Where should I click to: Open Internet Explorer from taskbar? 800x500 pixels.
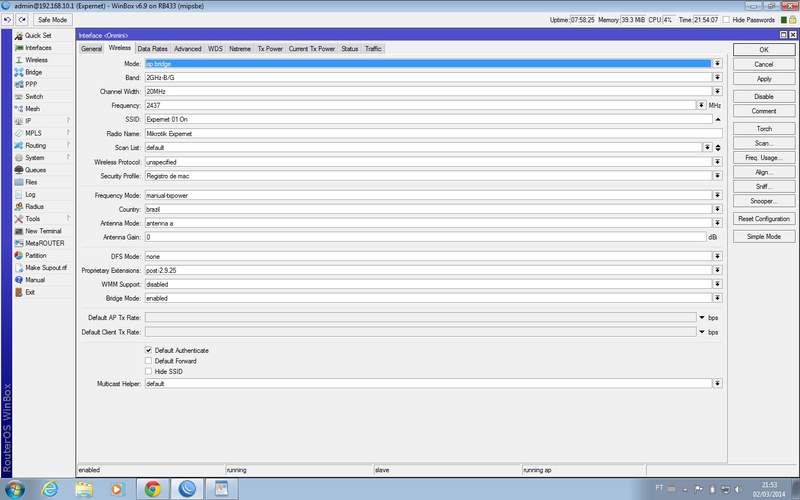(x=49, y=489)
